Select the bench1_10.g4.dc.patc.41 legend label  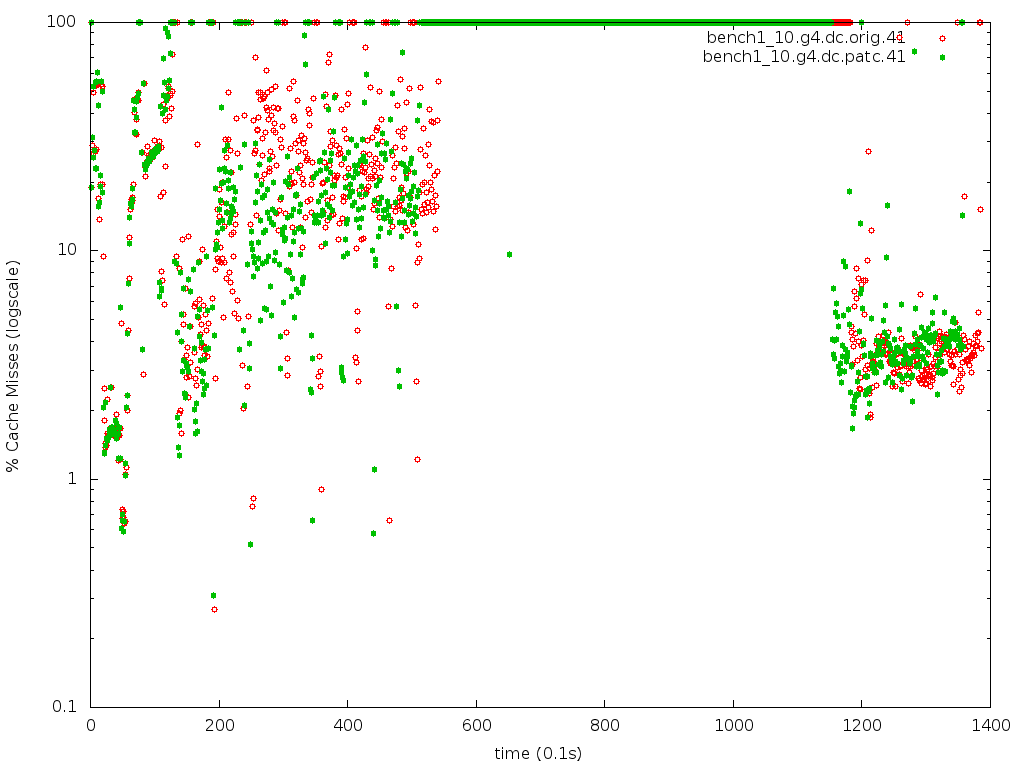tap(804, 57)
